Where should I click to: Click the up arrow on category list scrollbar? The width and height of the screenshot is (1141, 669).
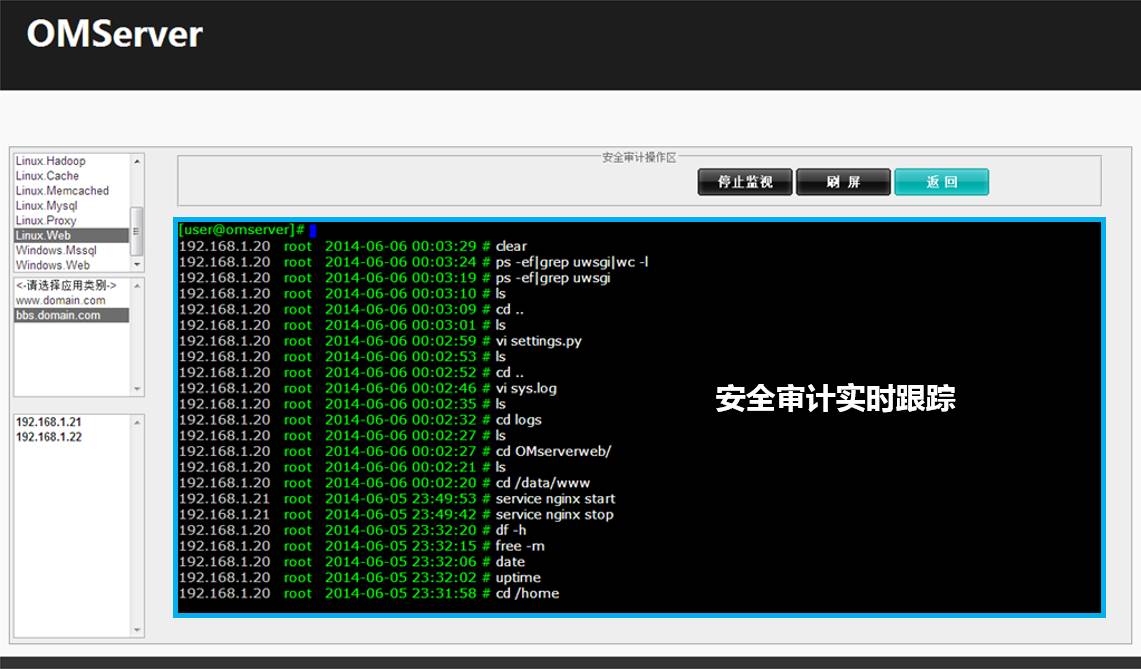point(135,161)
